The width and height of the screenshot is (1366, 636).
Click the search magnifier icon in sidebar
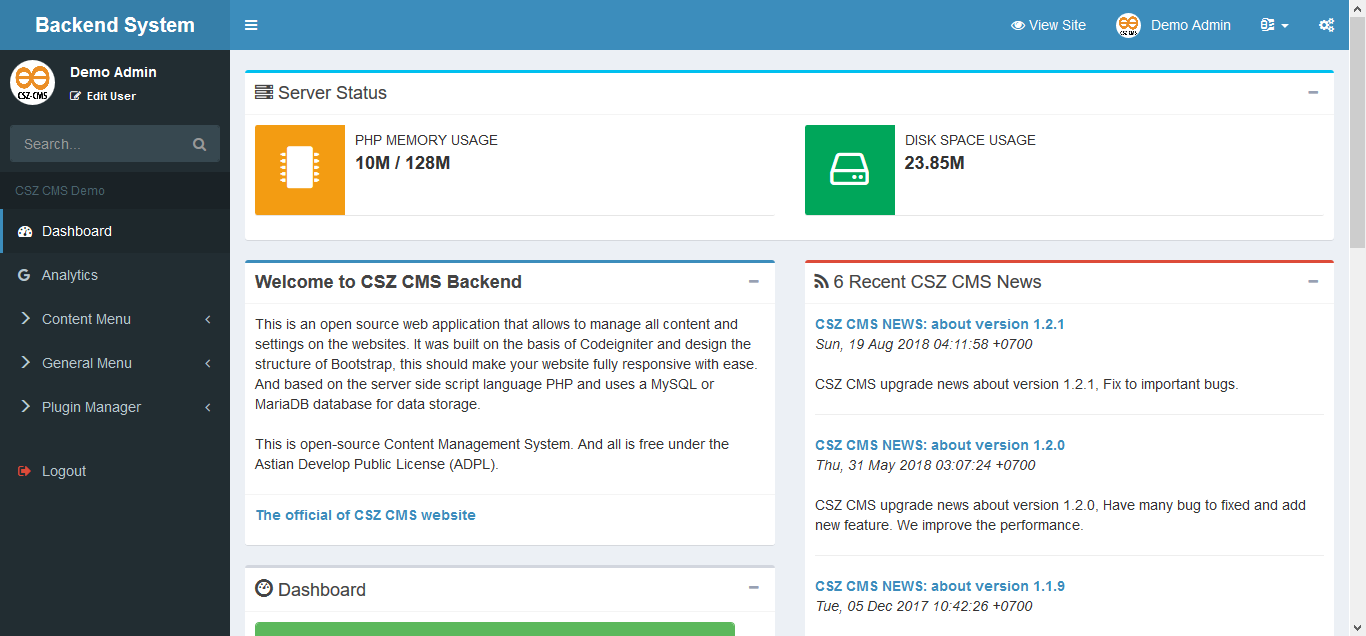(200, 144)
